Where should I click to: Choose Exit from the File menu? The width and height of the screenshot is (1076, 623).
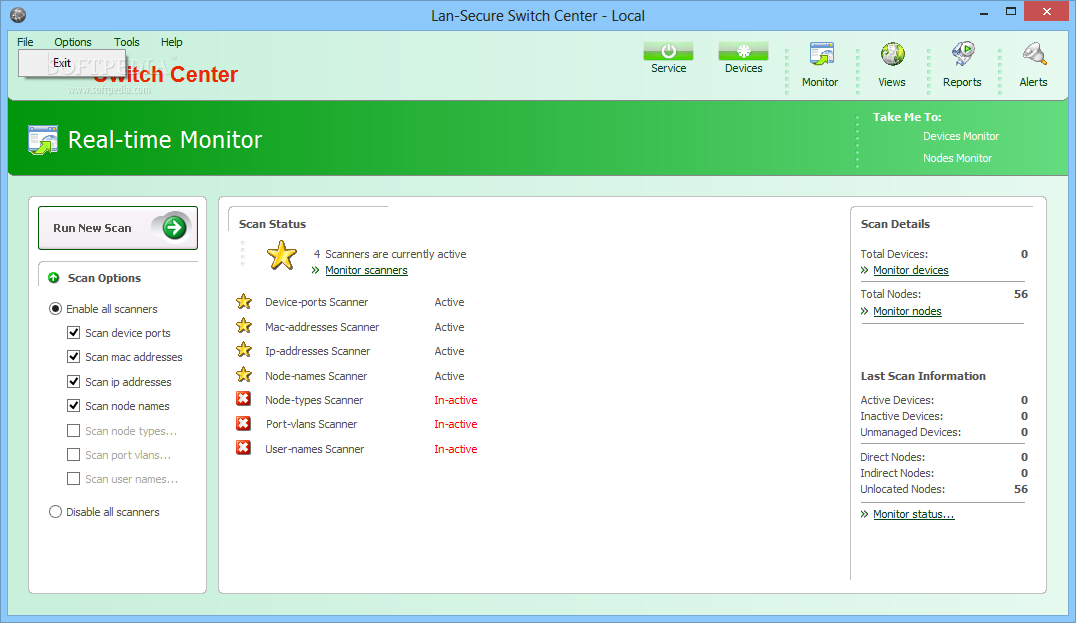[x=71, y=63]
